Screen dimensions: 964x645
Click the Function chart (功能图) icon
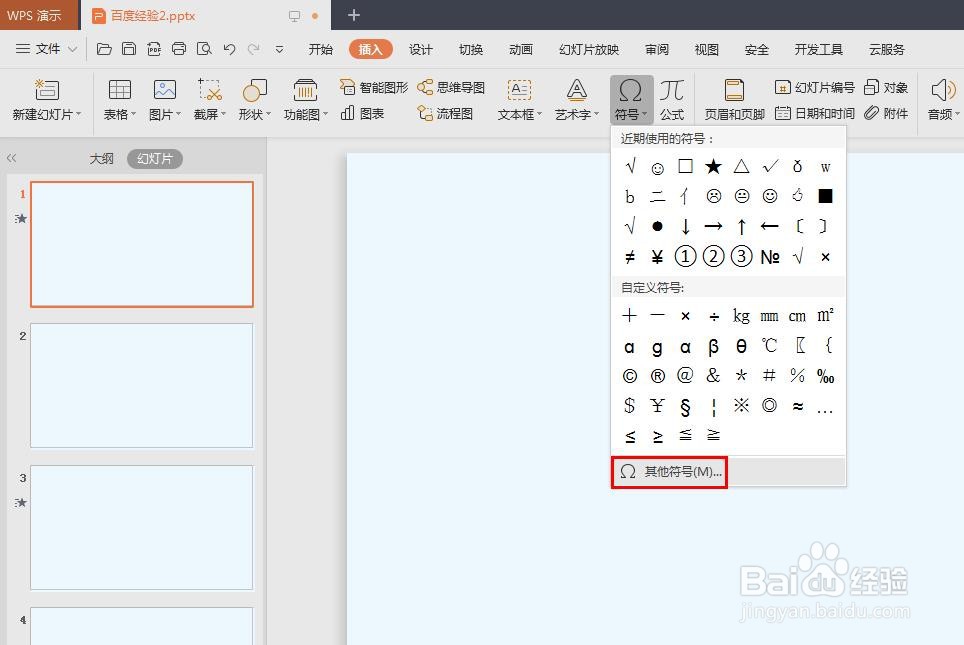305,90
